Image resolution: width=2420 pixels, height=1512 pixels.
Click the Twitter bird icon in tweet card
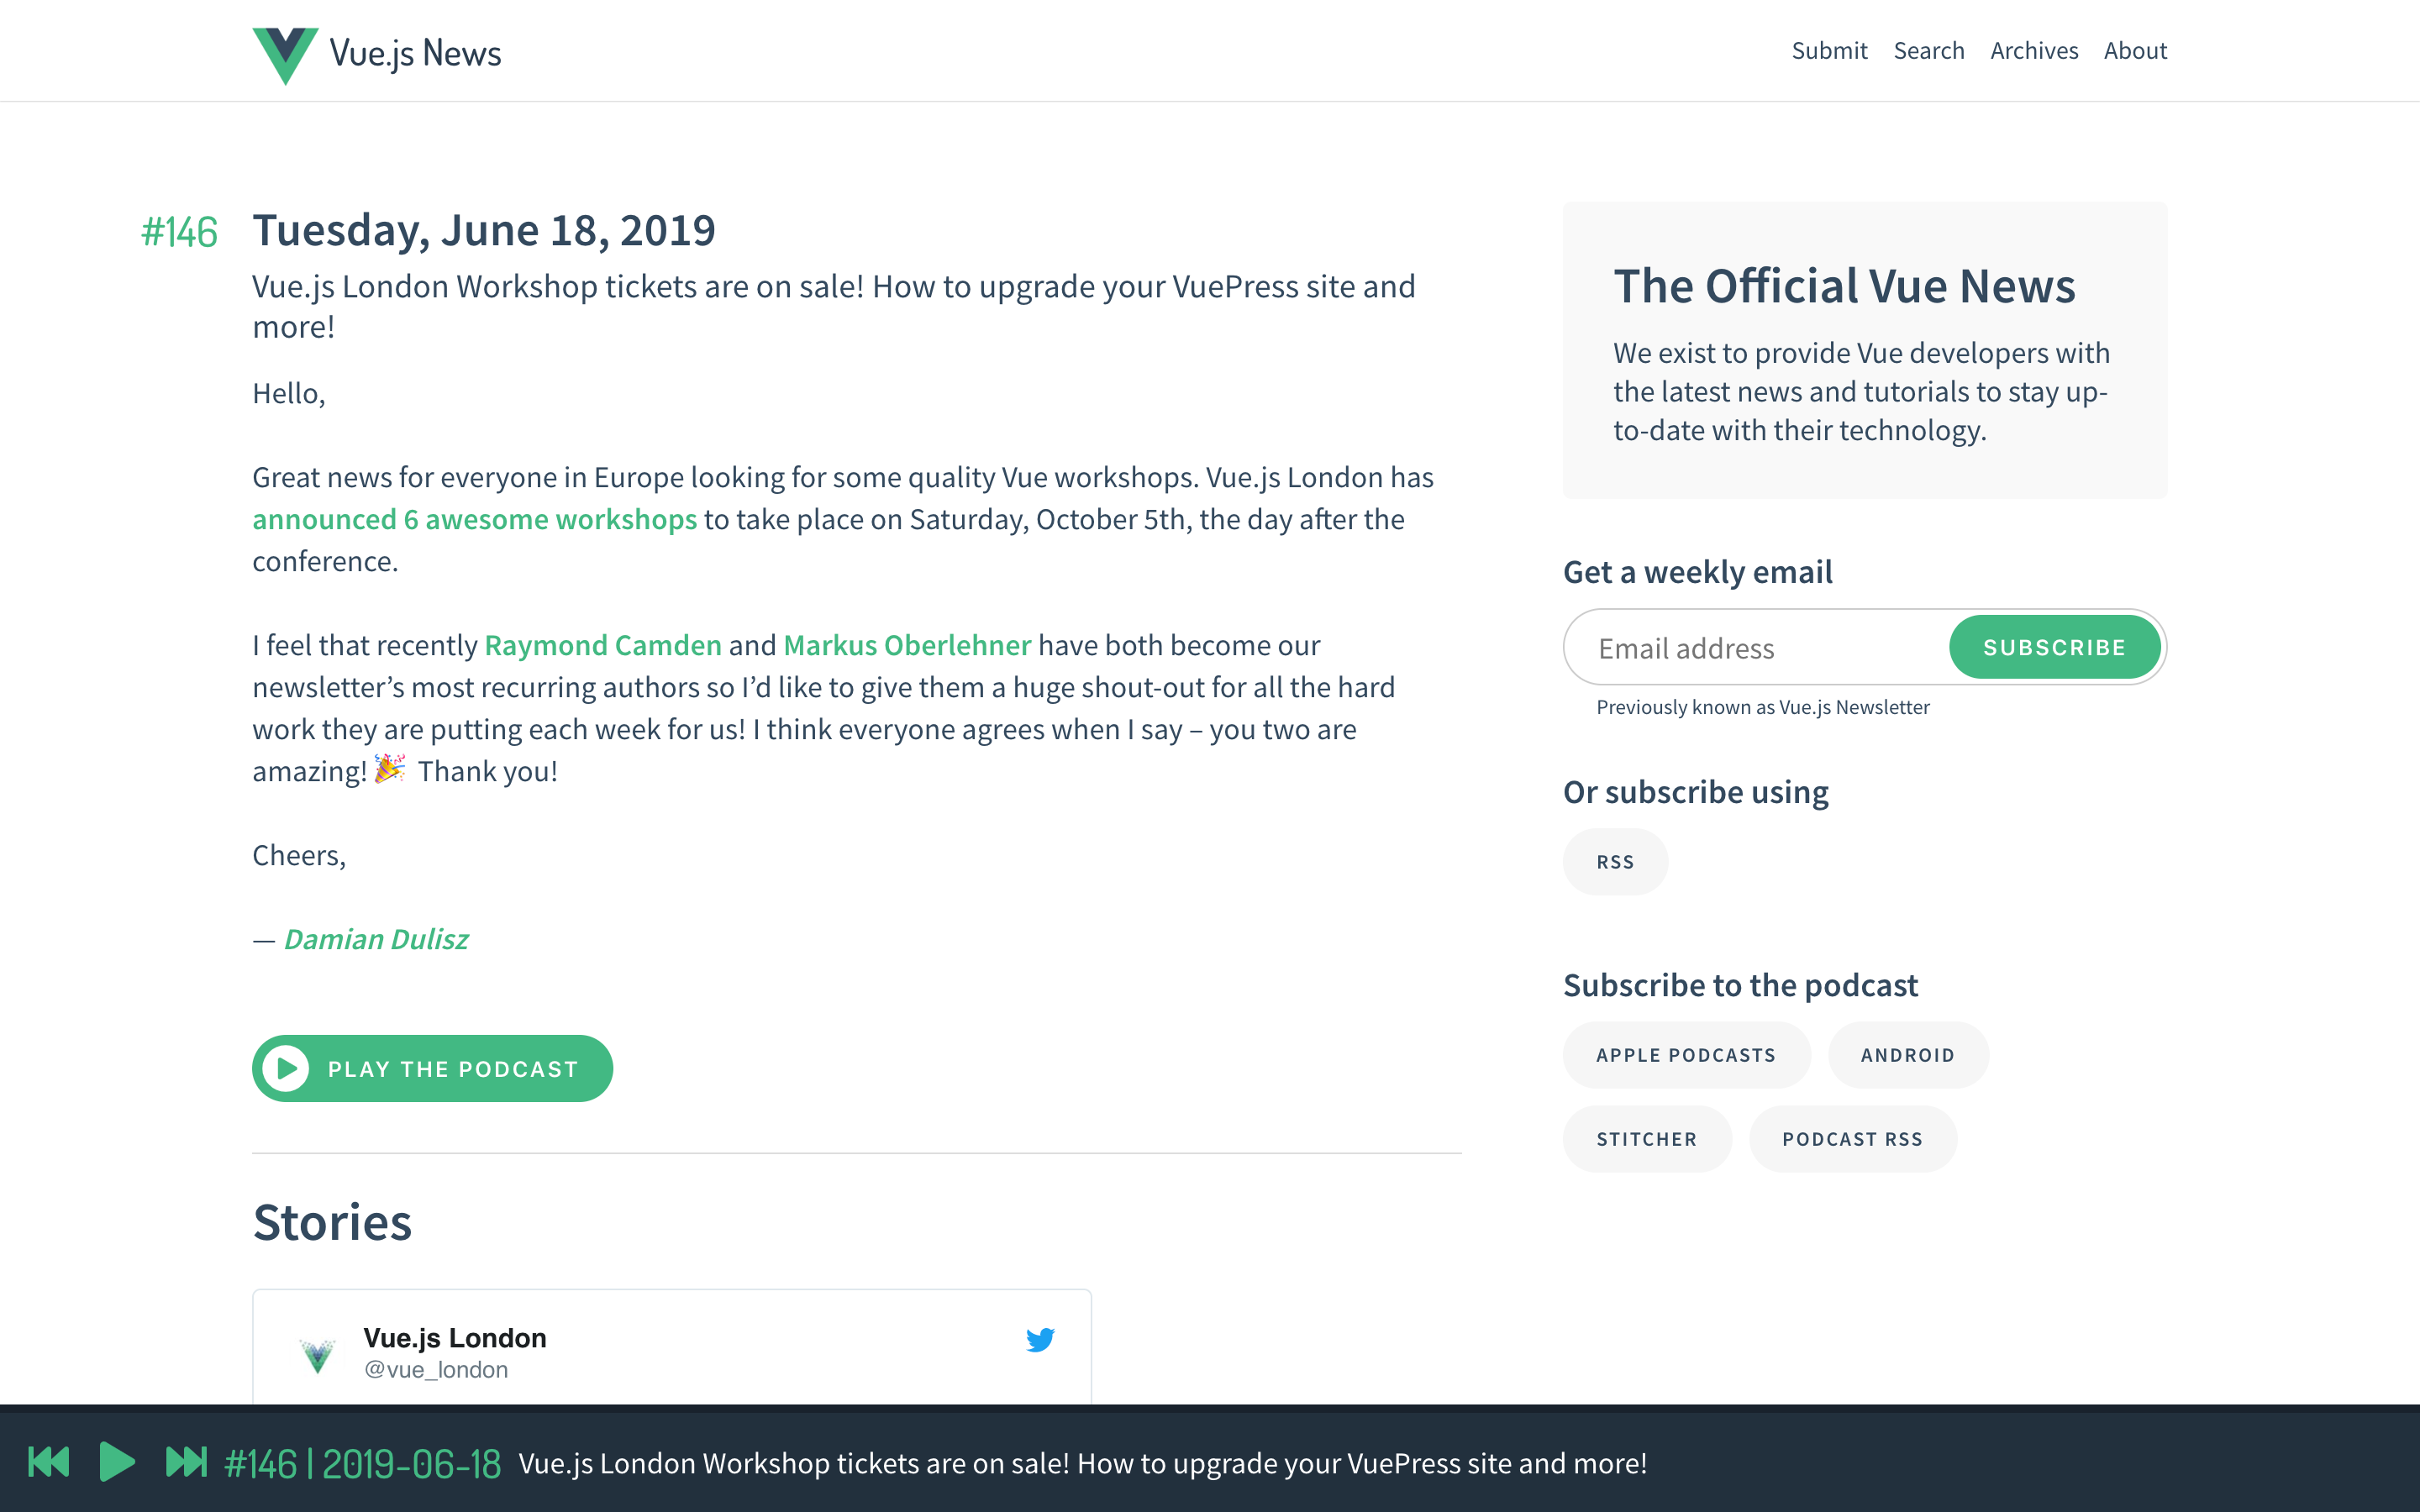pos(1040,1339)
